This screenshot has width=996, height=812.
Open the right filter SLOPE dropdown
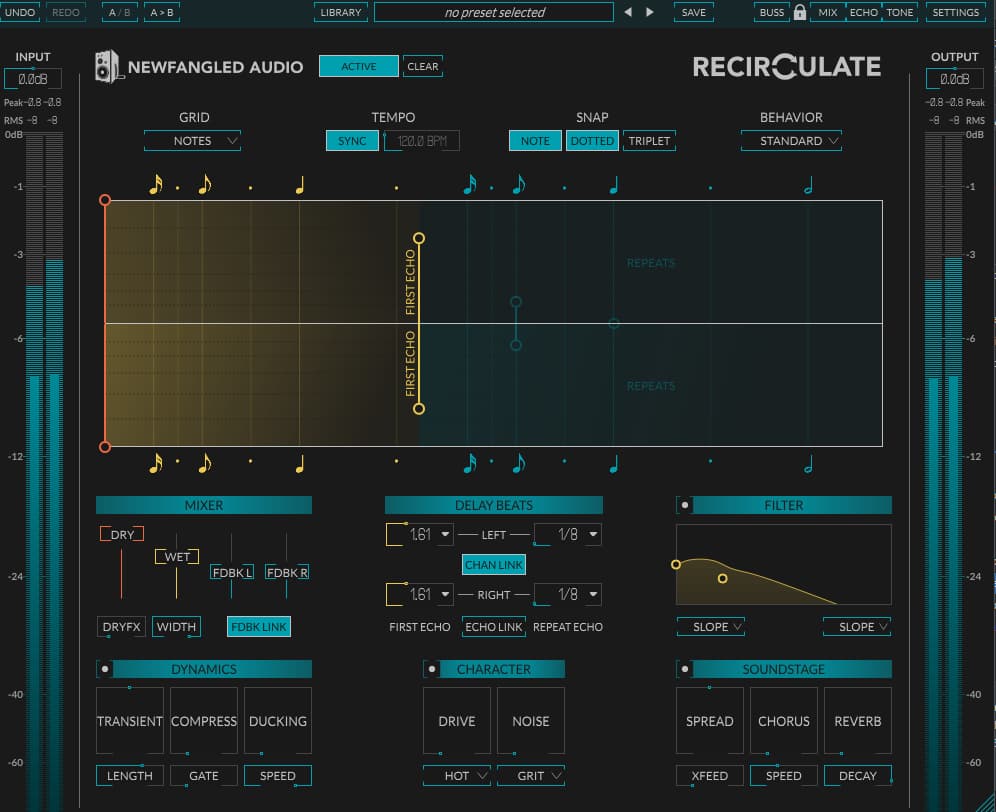(x=857, y=626)
